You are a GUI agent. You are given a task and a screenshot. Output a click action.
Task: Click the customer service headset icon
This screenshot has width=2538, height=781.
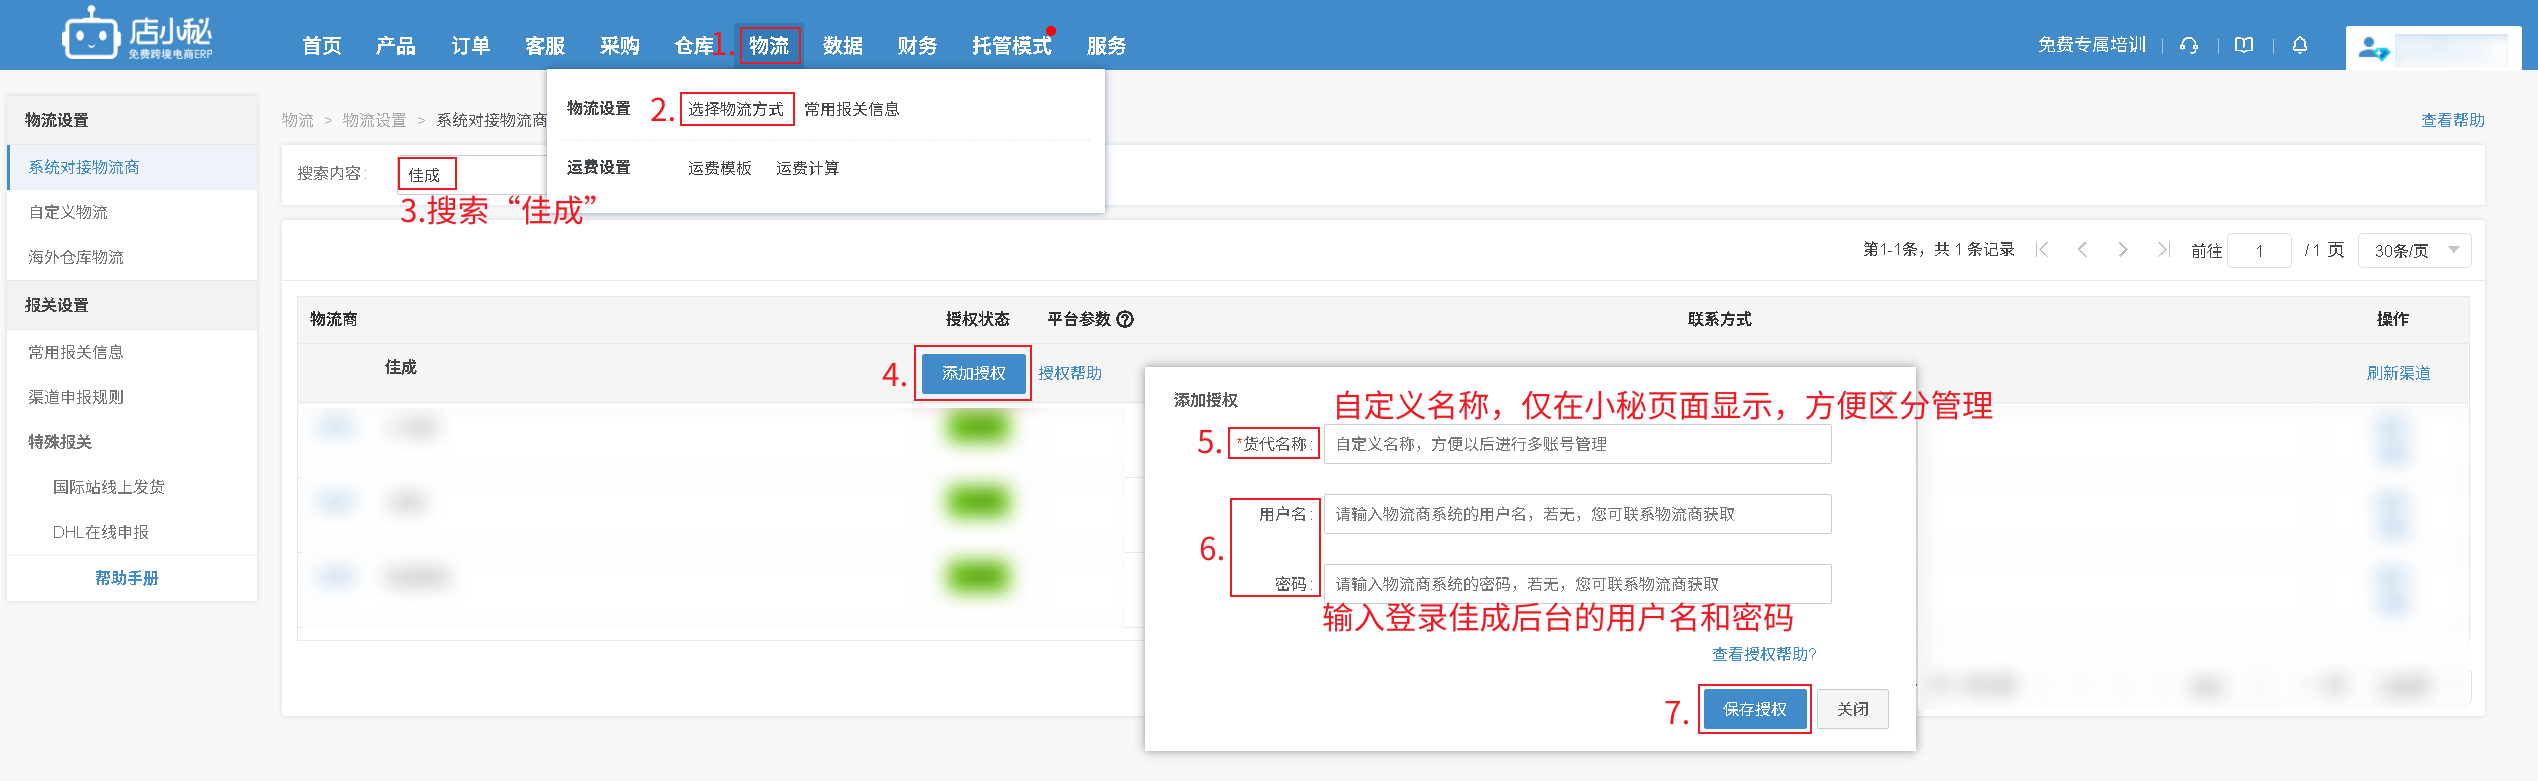[x=2189, y=45]
